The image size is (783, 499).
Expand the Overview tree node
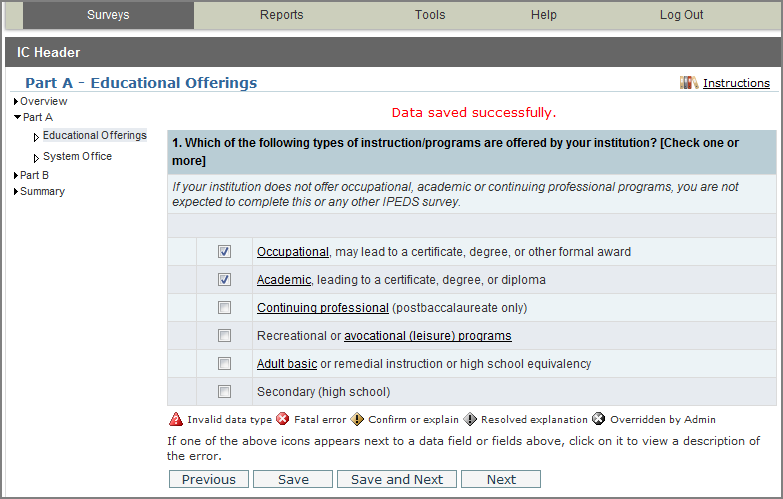point(16,102)
